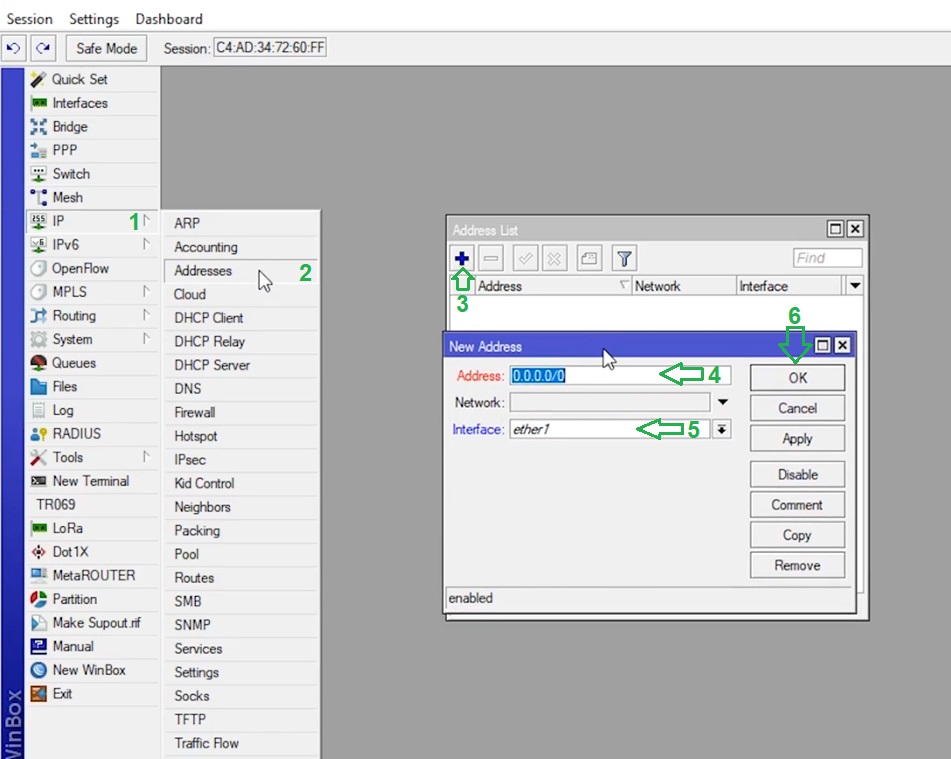Open the Files sidebar entry
951x759 pixels.
click(x=64, y=387)
